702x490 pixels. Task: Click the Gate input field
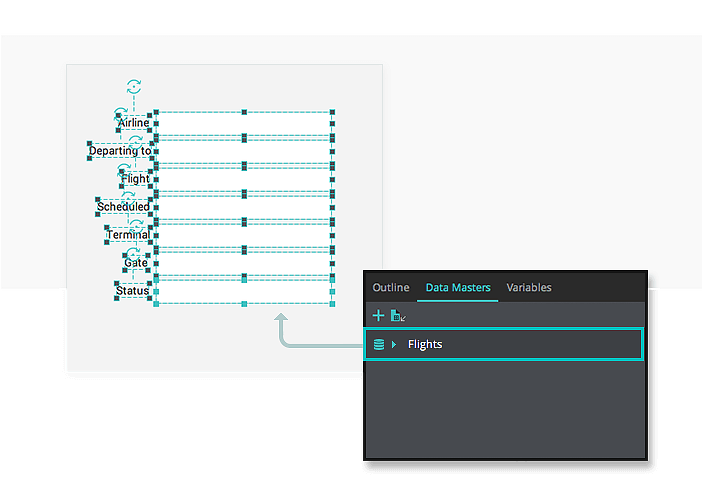click(x=244, y=263)
